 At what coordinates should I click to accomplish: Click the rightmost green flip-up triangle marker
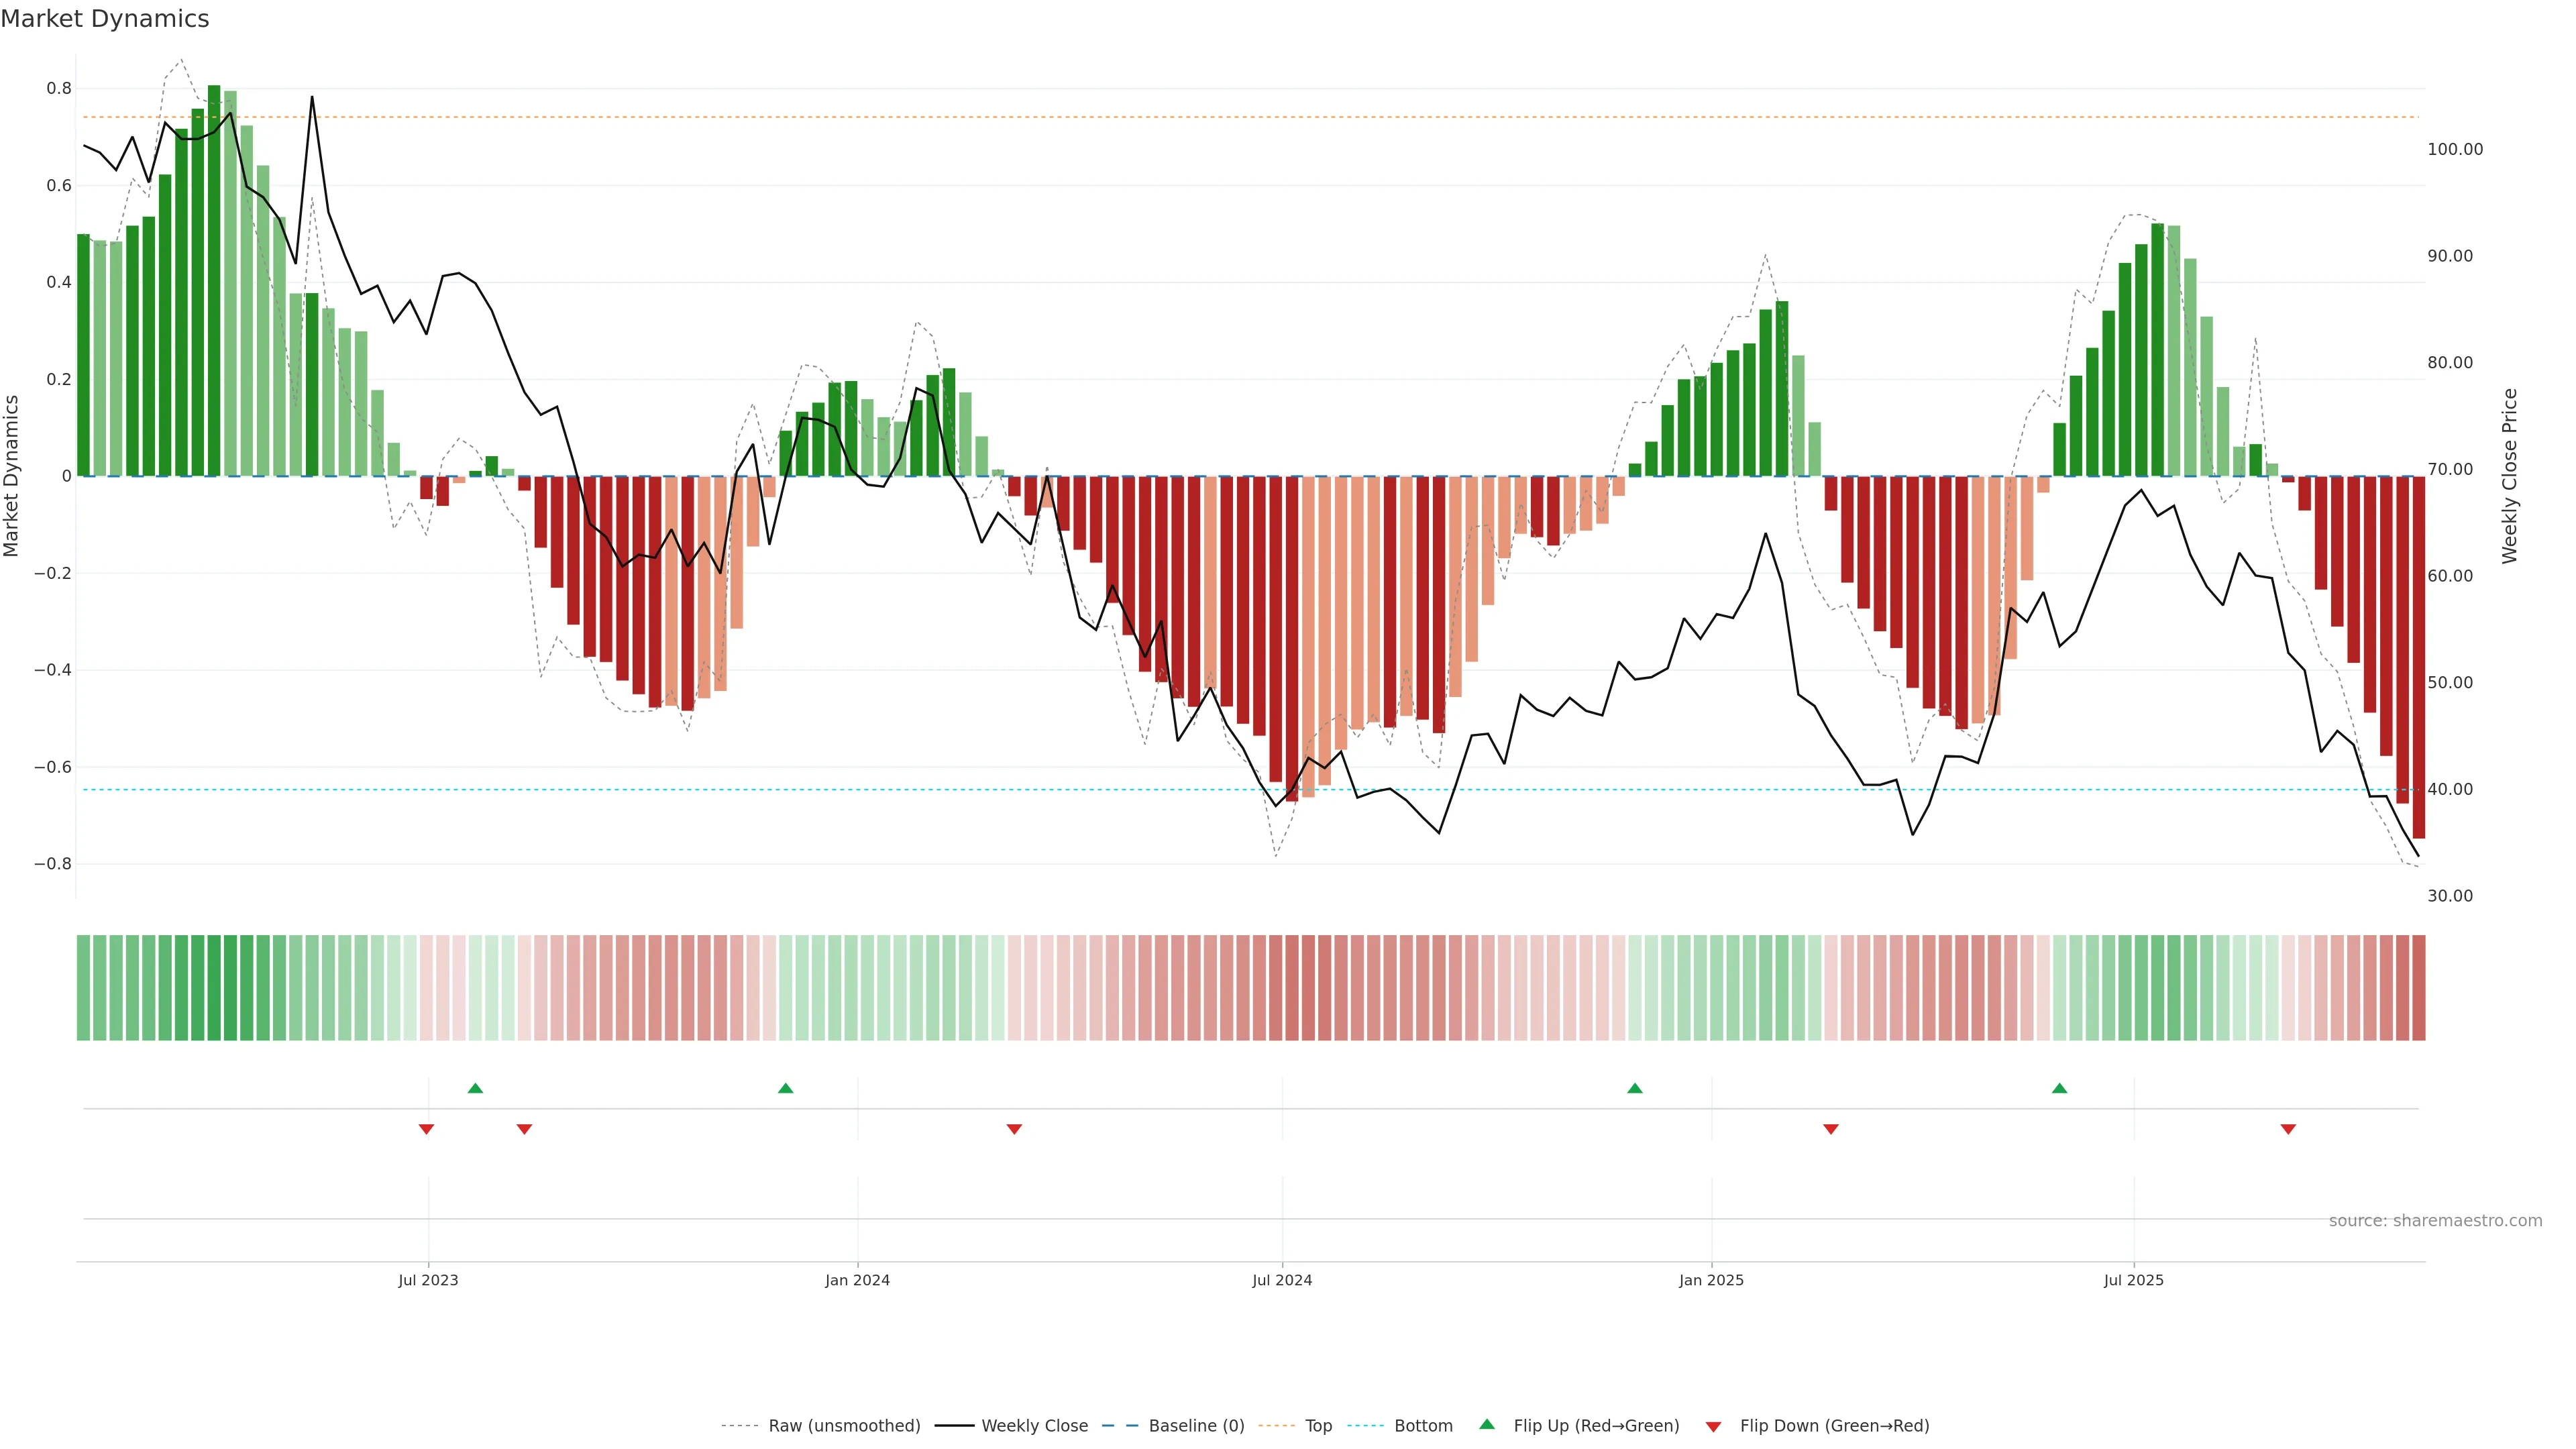(x=2059, y=1088)
